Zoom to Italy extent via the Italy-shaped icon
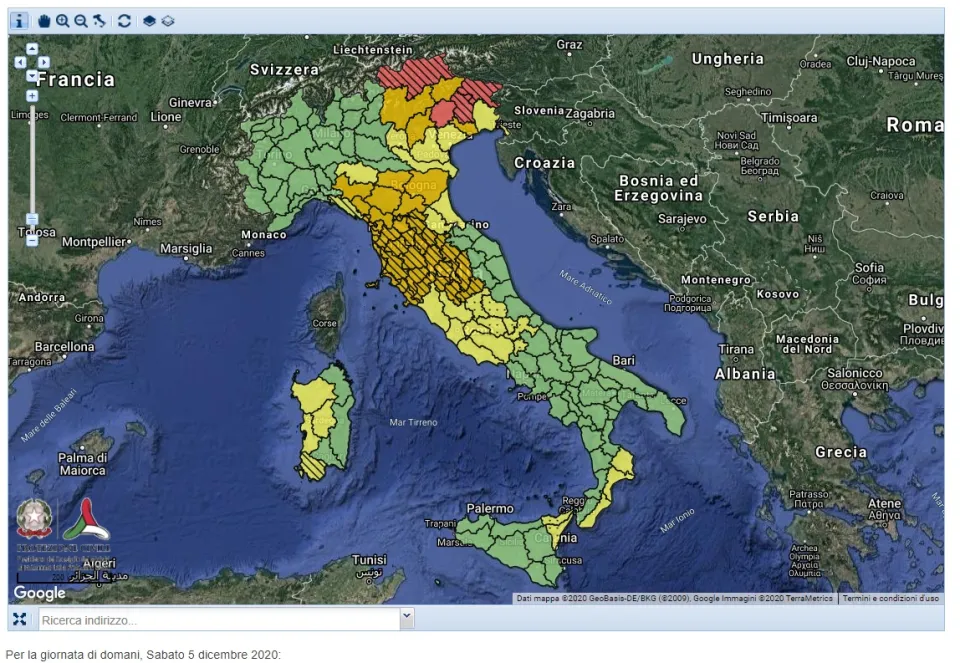The image size is (960, 663). pyautogui.click(x=99, y=21)
